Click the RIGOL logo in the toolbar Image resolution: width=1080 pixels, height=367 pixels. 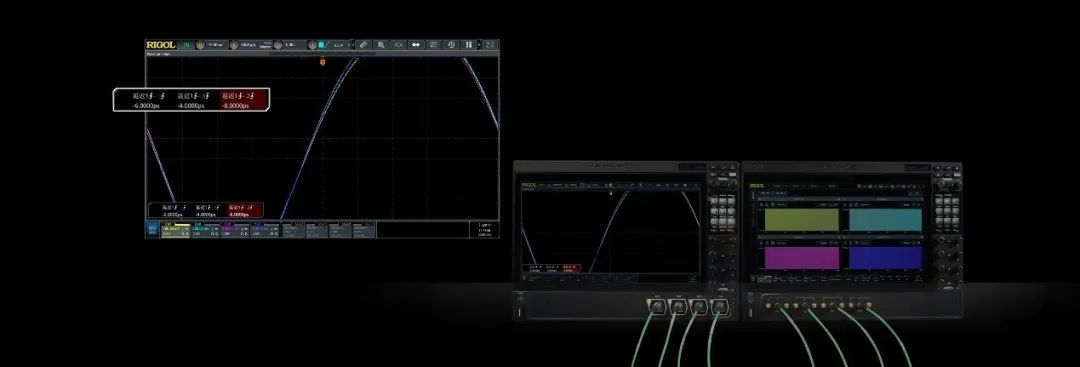pos(160,45)
